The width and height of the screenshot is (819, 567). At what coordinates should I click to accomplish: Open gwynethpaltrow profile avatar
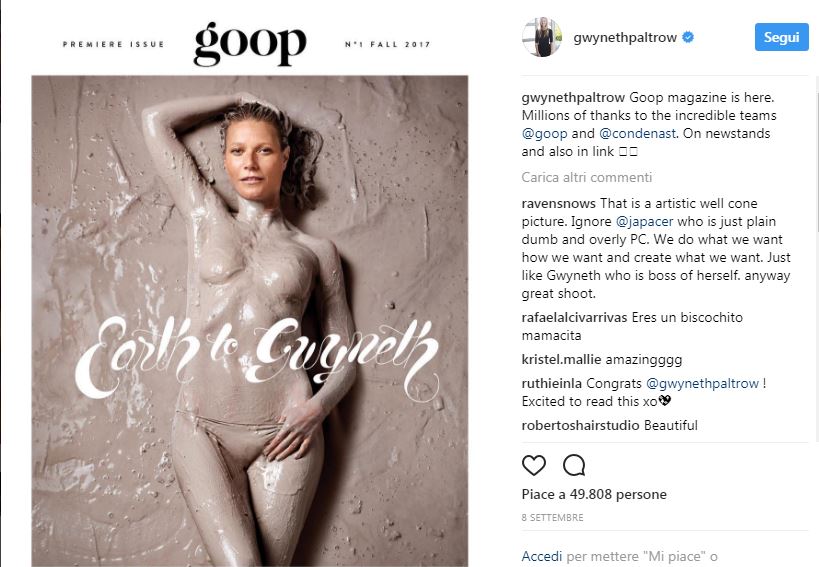(x=542, y=37)
